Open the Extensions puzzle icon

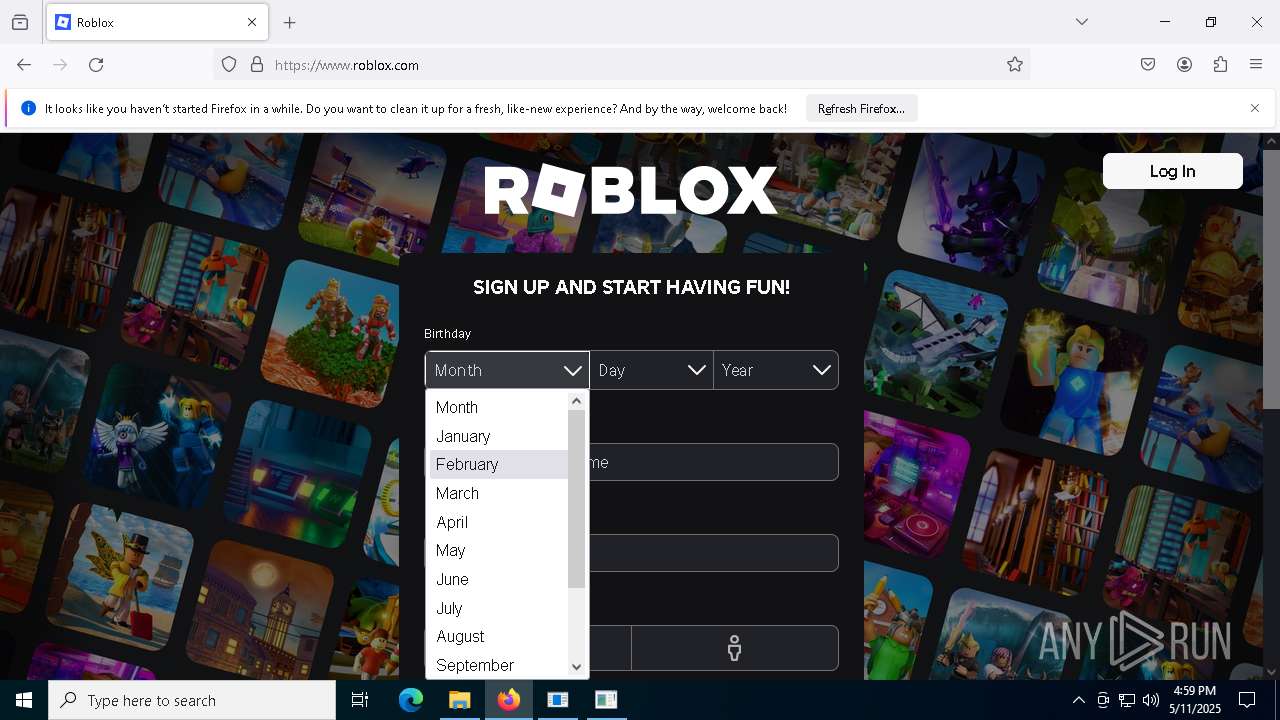(1220, 65)
